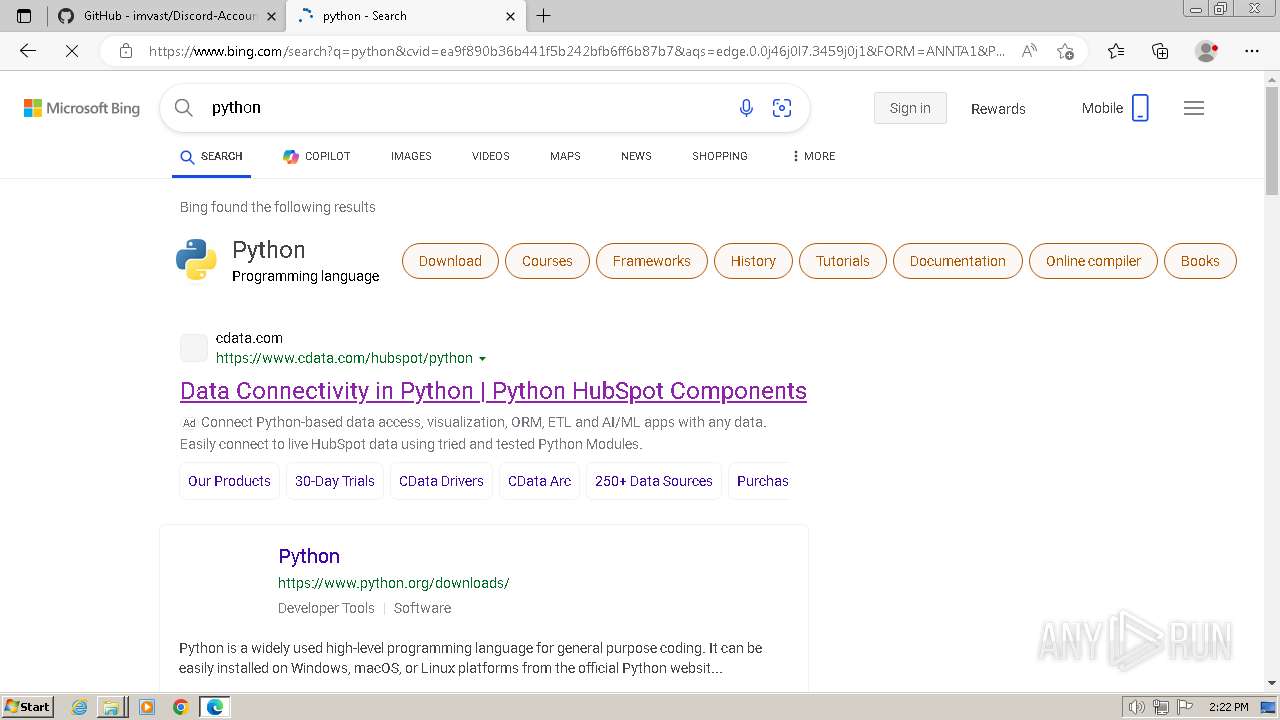
Task: Close the GitHub tab
Action: (271, 16)
